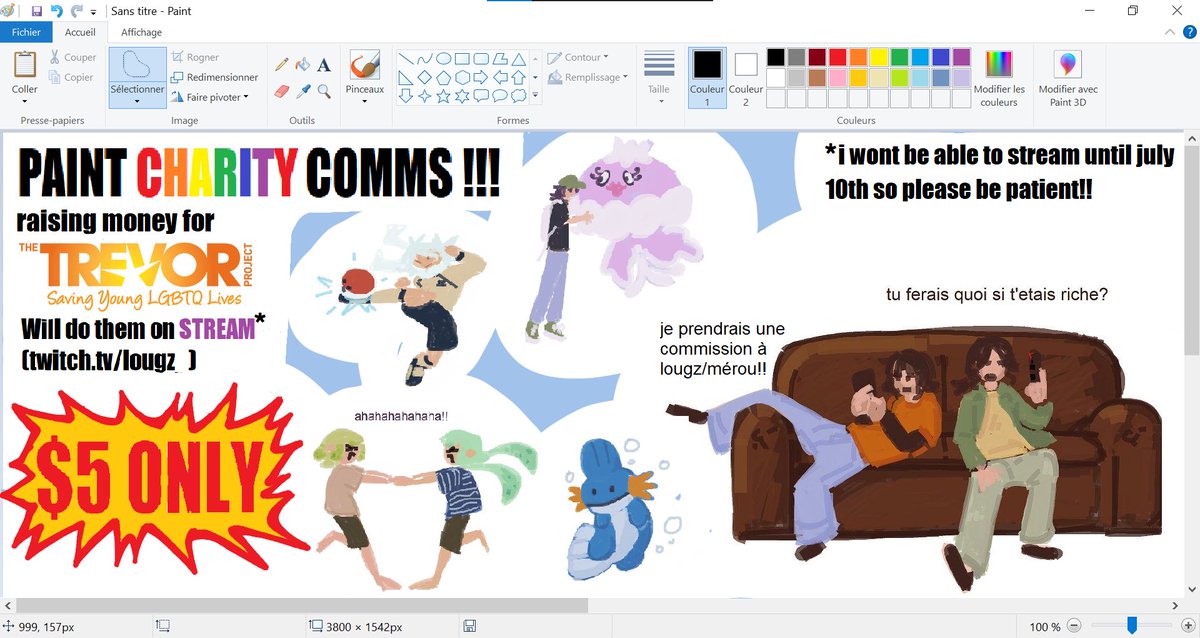Choose the Oval shape
The image size is (1200, 638).
pyautogui.click(x=444, y=58)
